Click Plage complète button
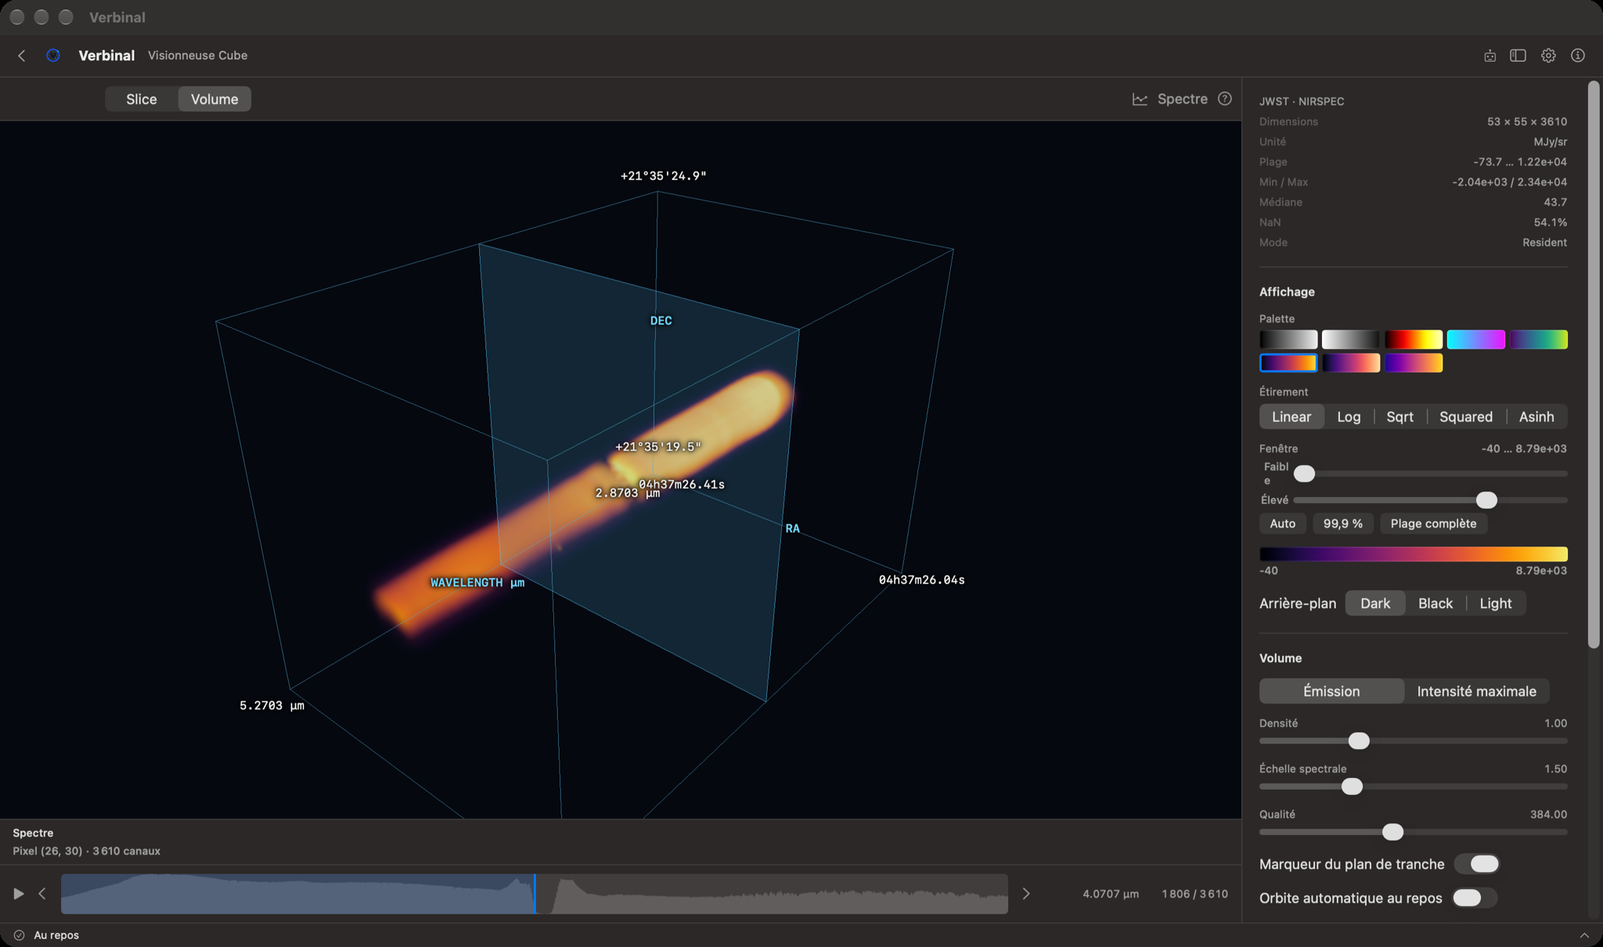Viewport: 1603px width, 947px height. coord(1433,524)
